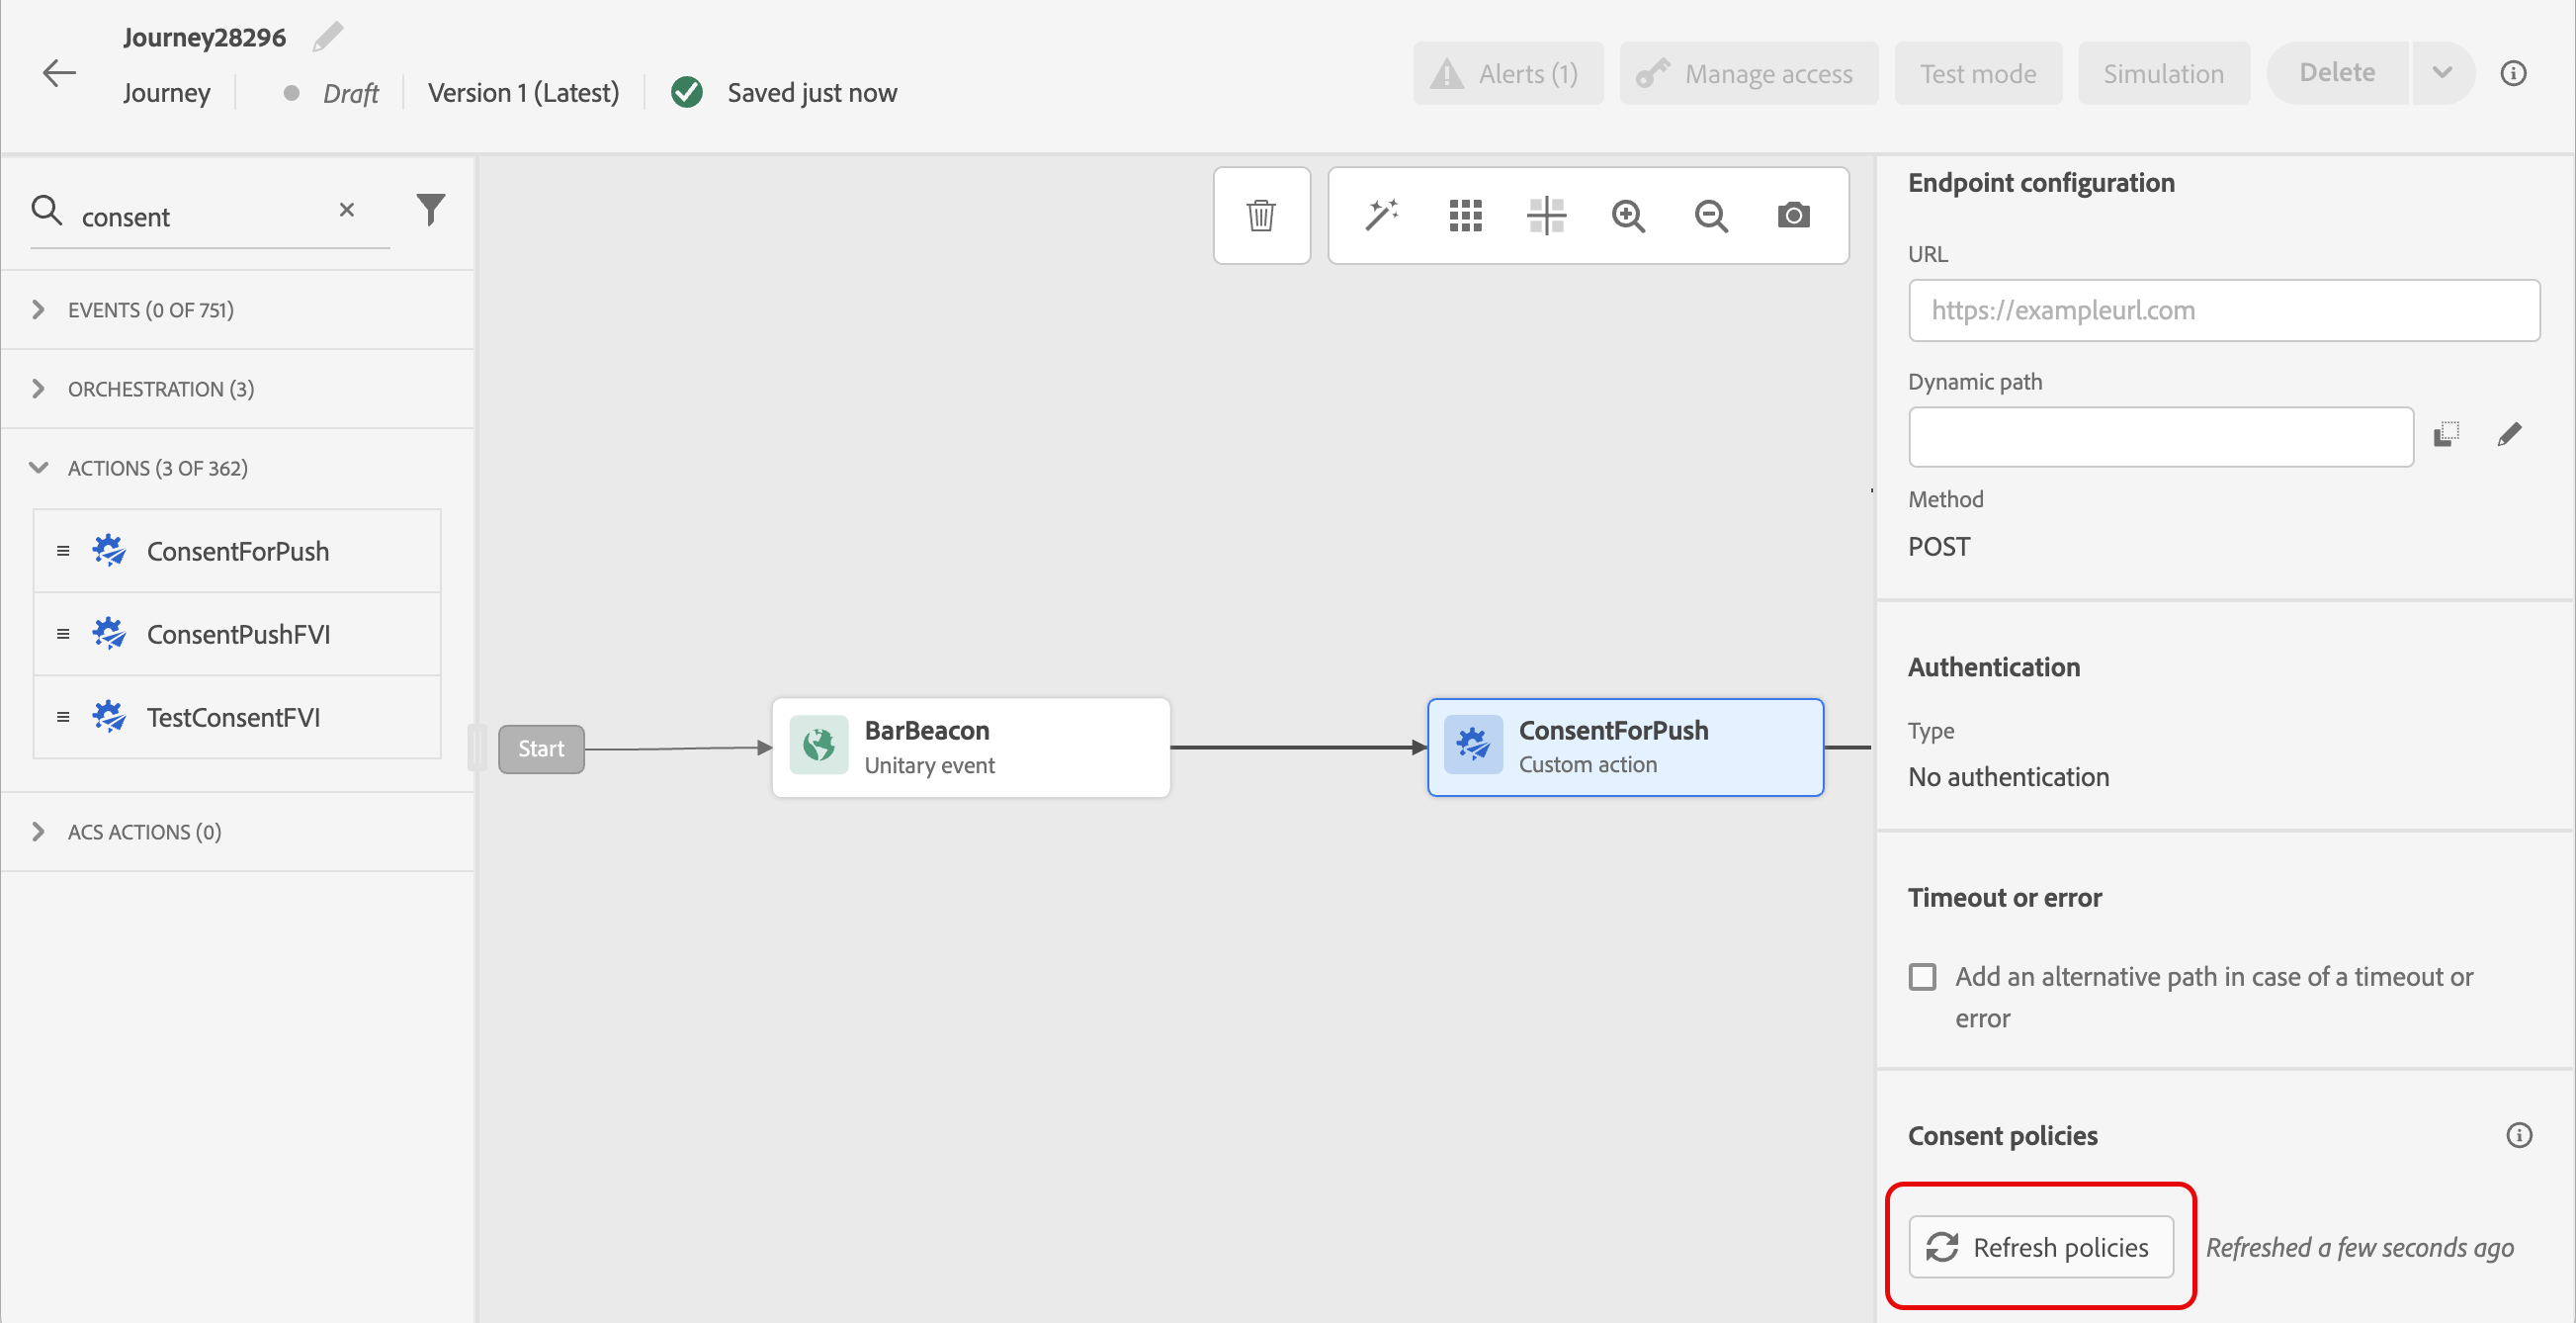This screenshot has height=1323, width=2576.
Task: Click the magic wand auto-arrange icon
Action: coord(1381,215)
